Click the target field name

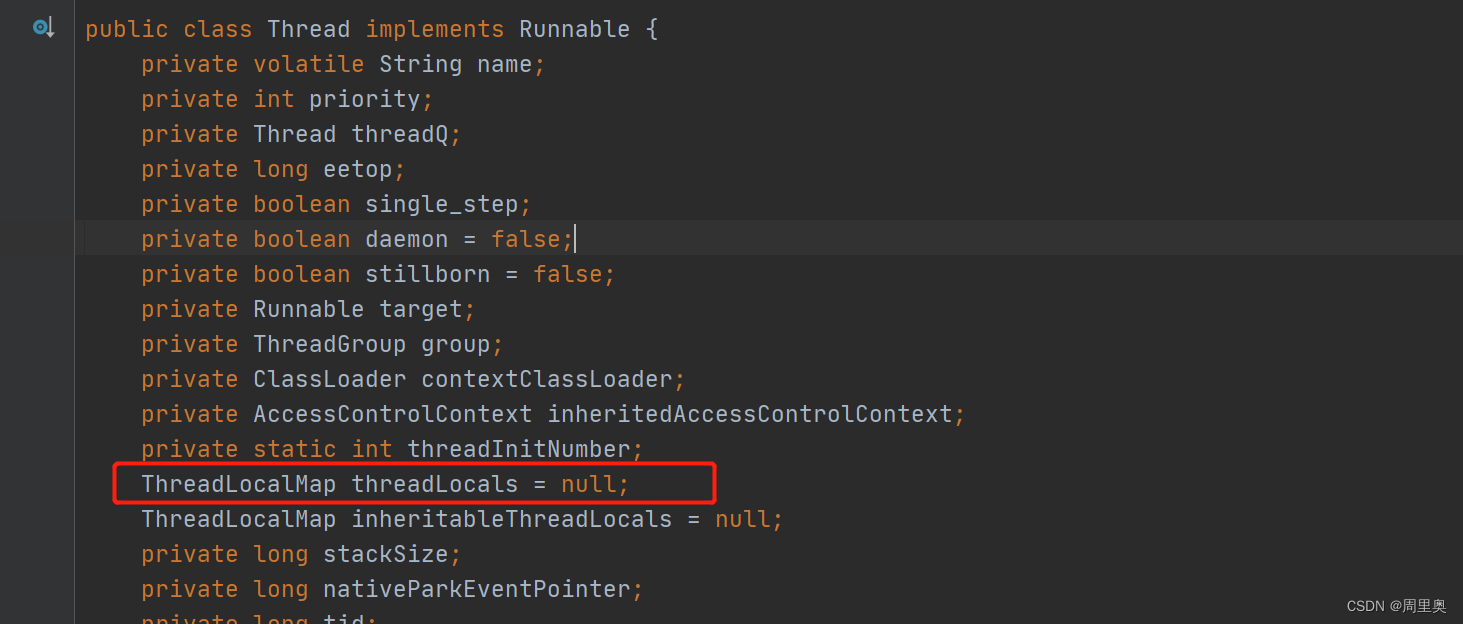(x=420, y=309)
